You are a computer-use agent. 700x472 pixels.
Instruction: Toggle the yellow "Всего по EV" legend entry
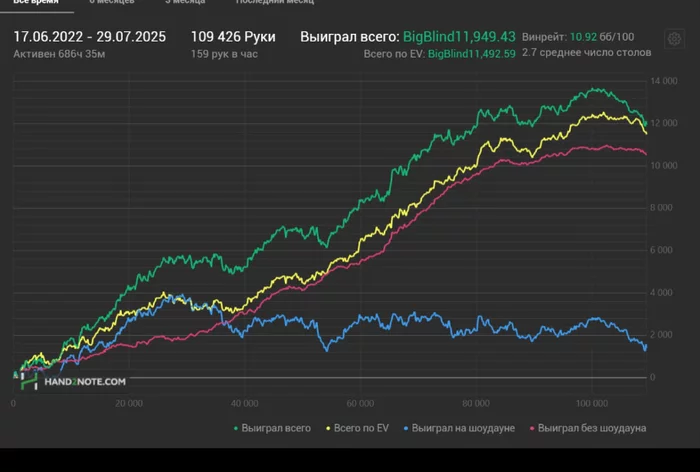point(357,428)
